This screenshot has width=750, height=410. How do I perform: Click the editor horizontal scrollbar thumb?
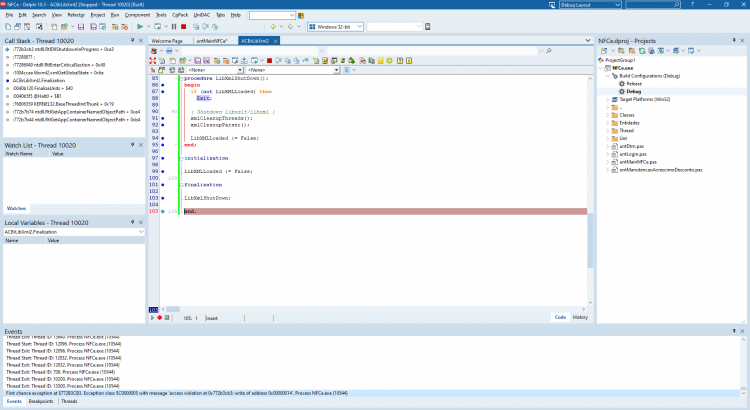(173, 310)
